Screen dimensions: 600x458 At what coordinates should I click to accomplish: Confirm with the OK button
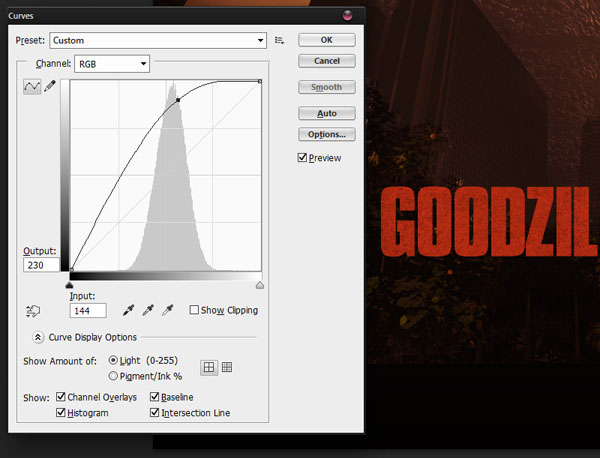327,40
